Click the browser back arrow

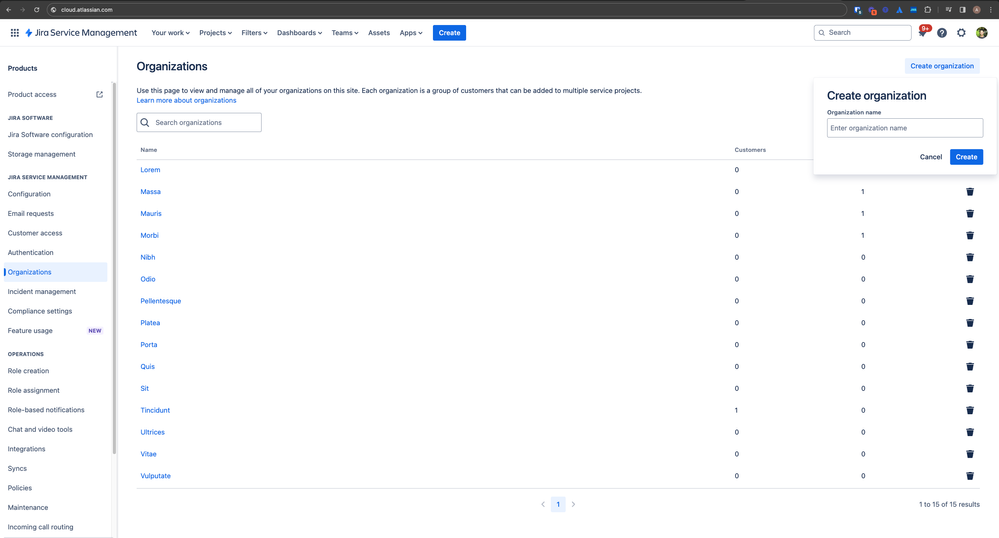(x=8, y=10)
